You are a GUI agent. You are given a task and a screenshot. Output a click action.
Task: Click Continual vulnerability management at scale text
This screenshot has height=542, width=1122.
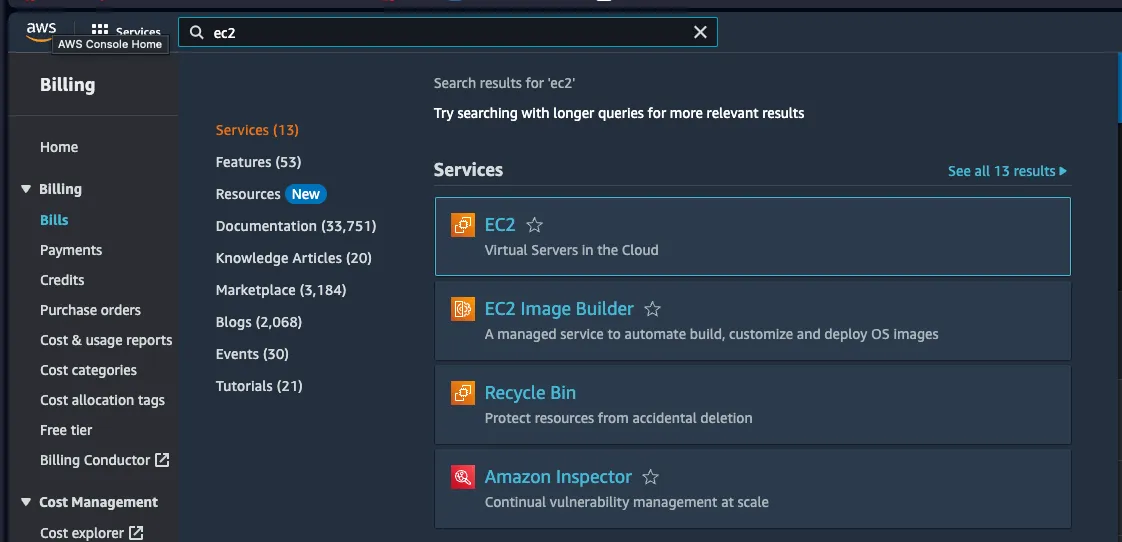coord(626,502)
